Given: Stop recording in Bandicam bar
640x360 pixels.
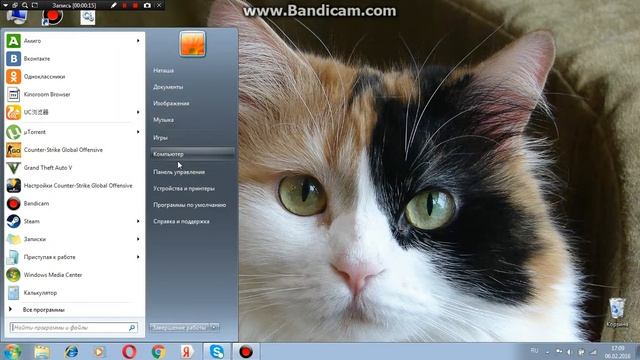Looking at the screenshot, I should tap(135, 5).
